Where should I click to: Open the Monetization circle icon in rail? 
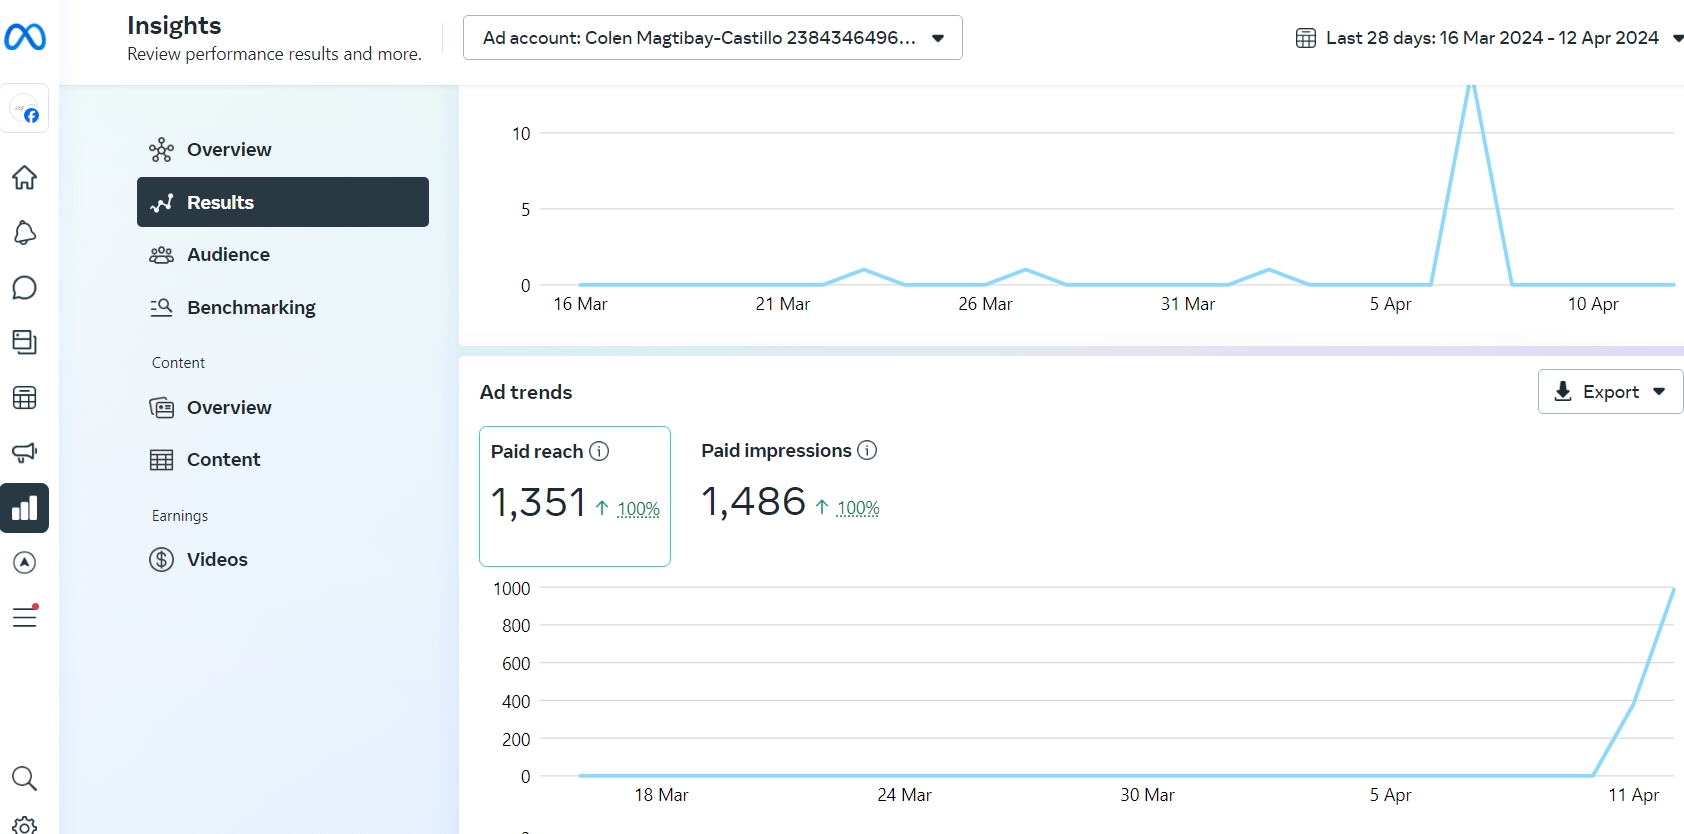click(x=25, y=563)
